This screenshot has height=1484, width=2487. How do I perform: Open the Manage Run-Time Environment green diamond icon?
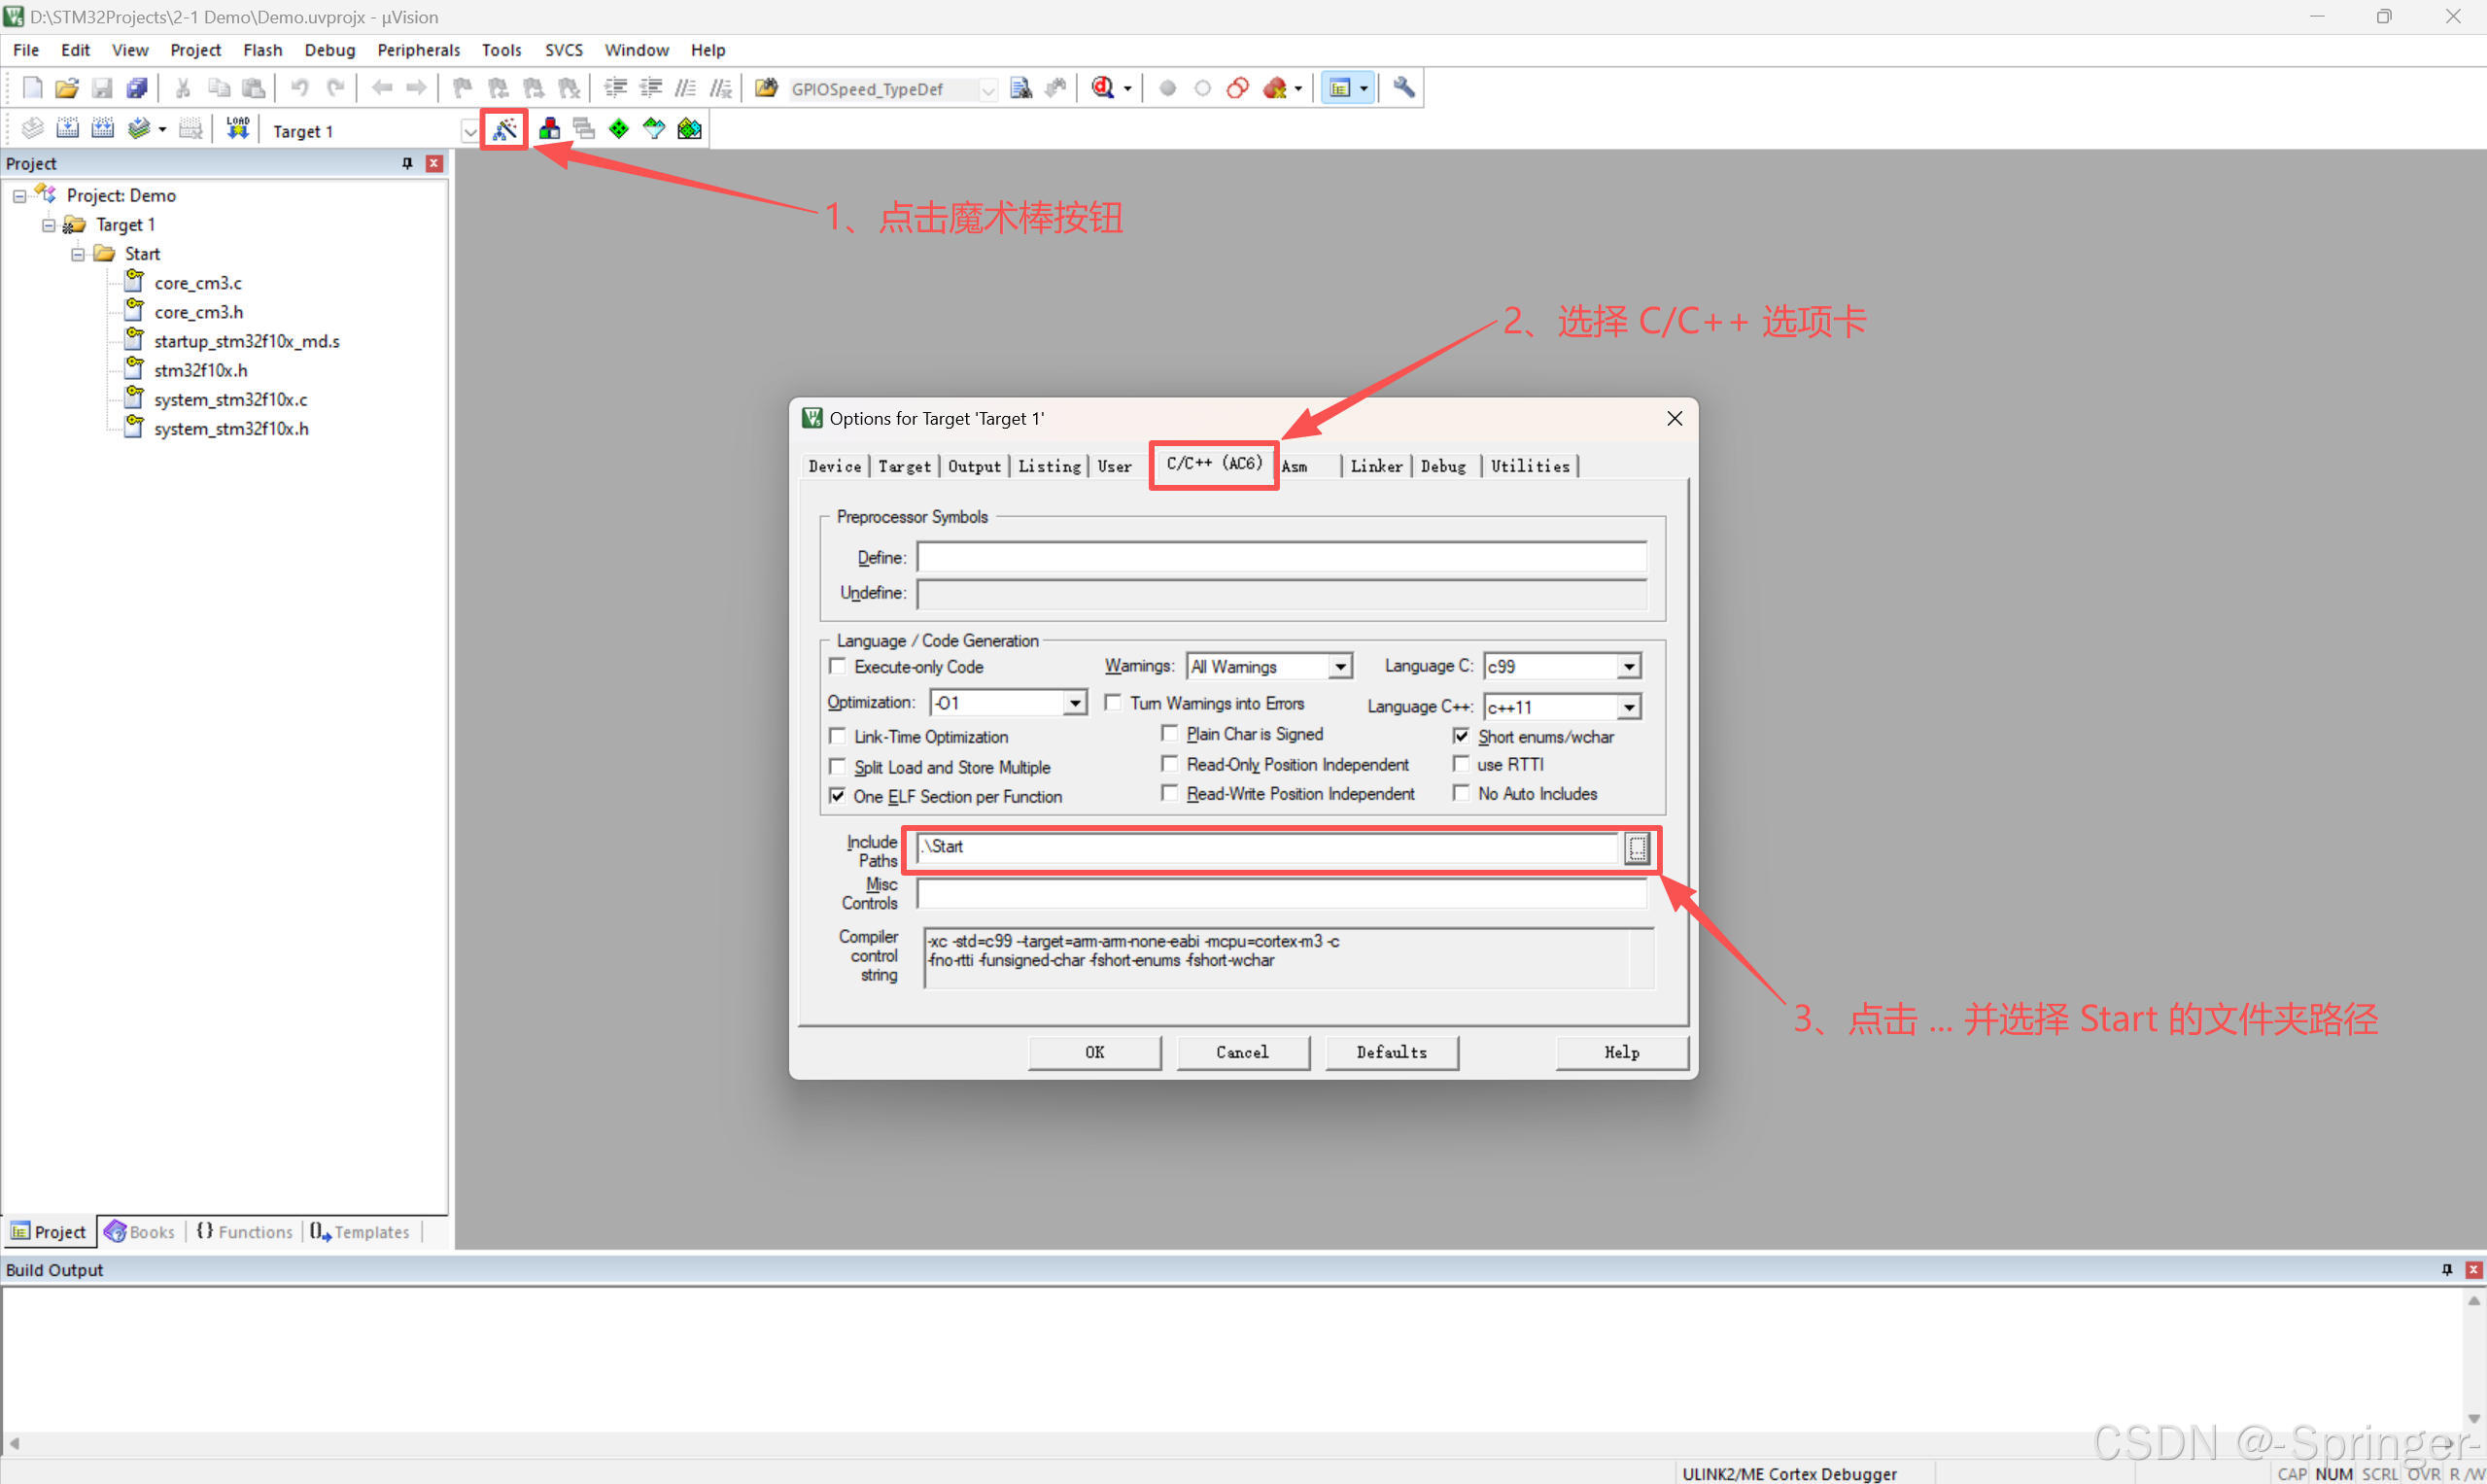coord(619,129)
